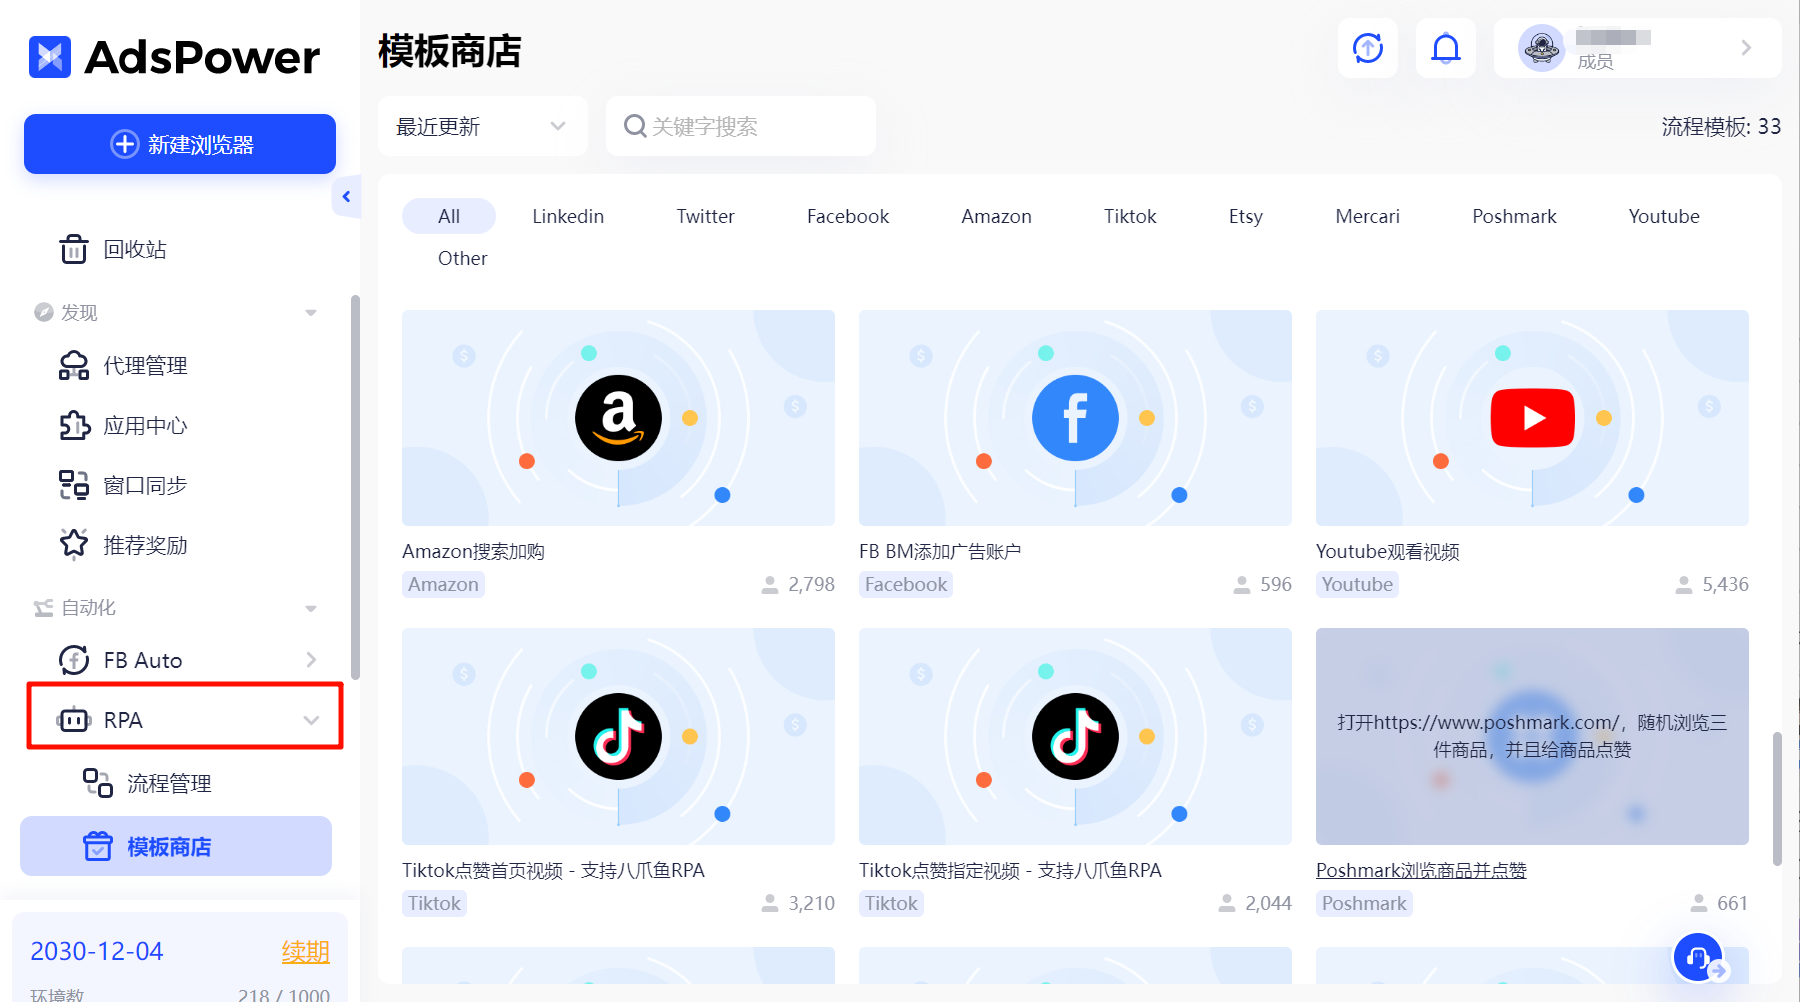Click the FB Auto icon
The width and height of the screenshot is (1800, 1002).
coord(74,660)
